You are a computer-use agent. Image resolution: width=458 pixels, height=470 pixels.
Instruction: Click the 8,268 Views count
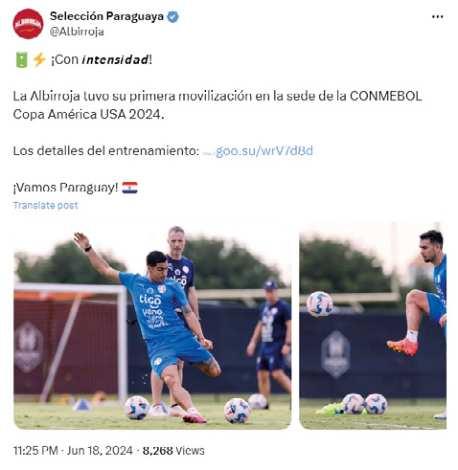coord(173,451)
